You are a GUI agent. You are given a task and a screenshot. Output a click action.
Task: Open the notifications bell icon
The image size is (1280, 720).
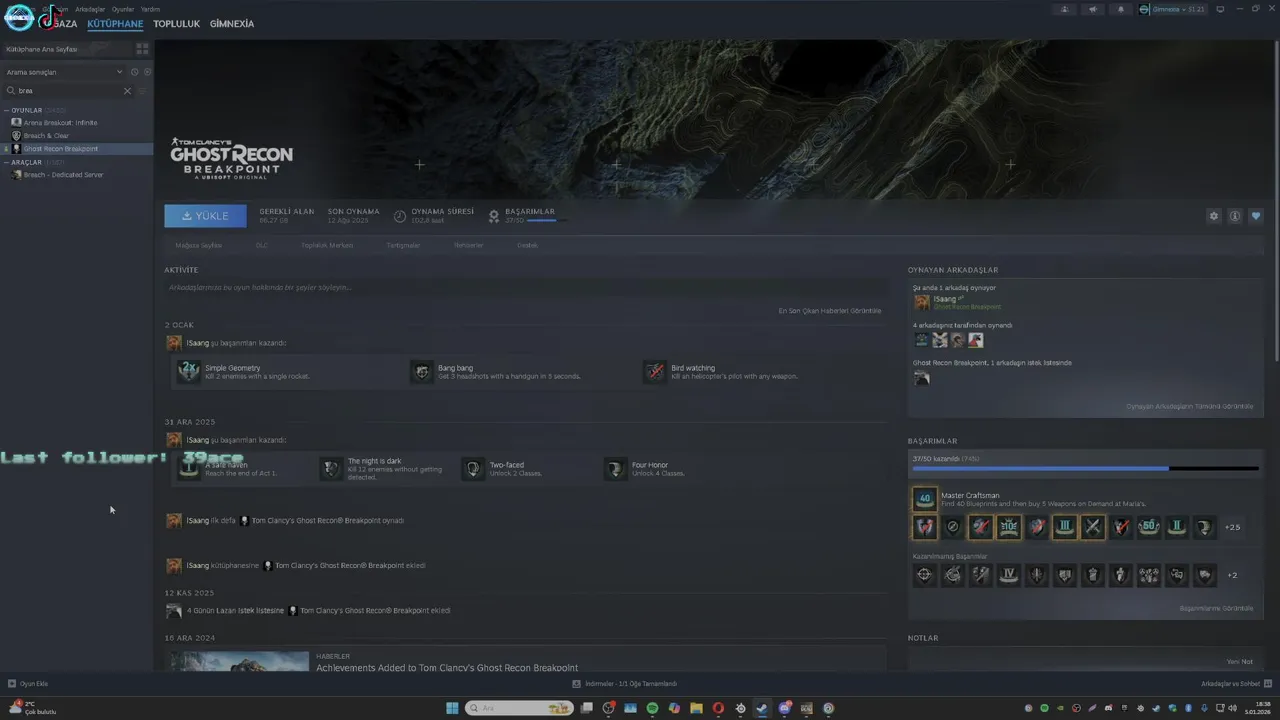coord(1120,9)
